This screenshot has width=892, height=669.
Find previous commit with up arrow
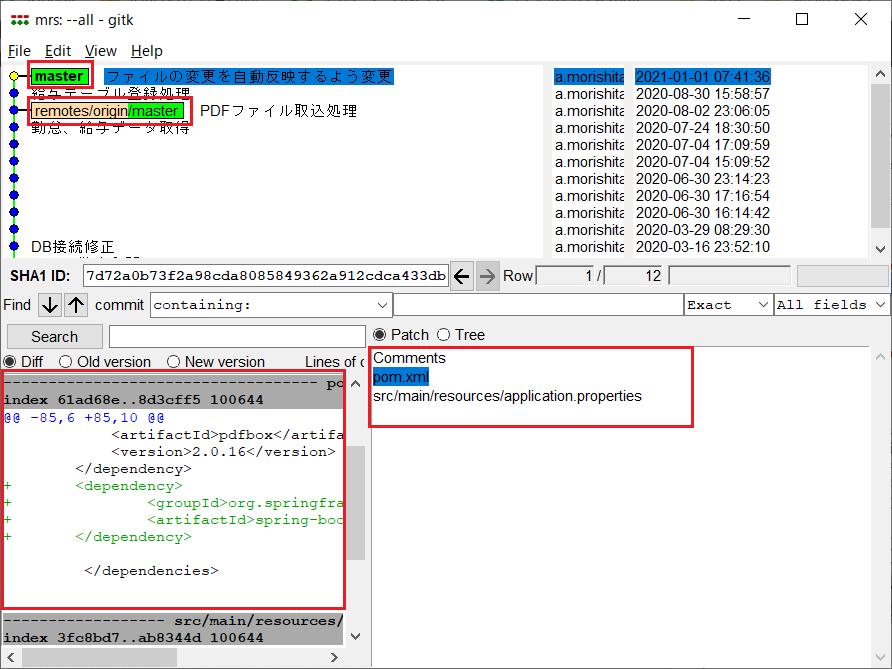click(76, 305)
